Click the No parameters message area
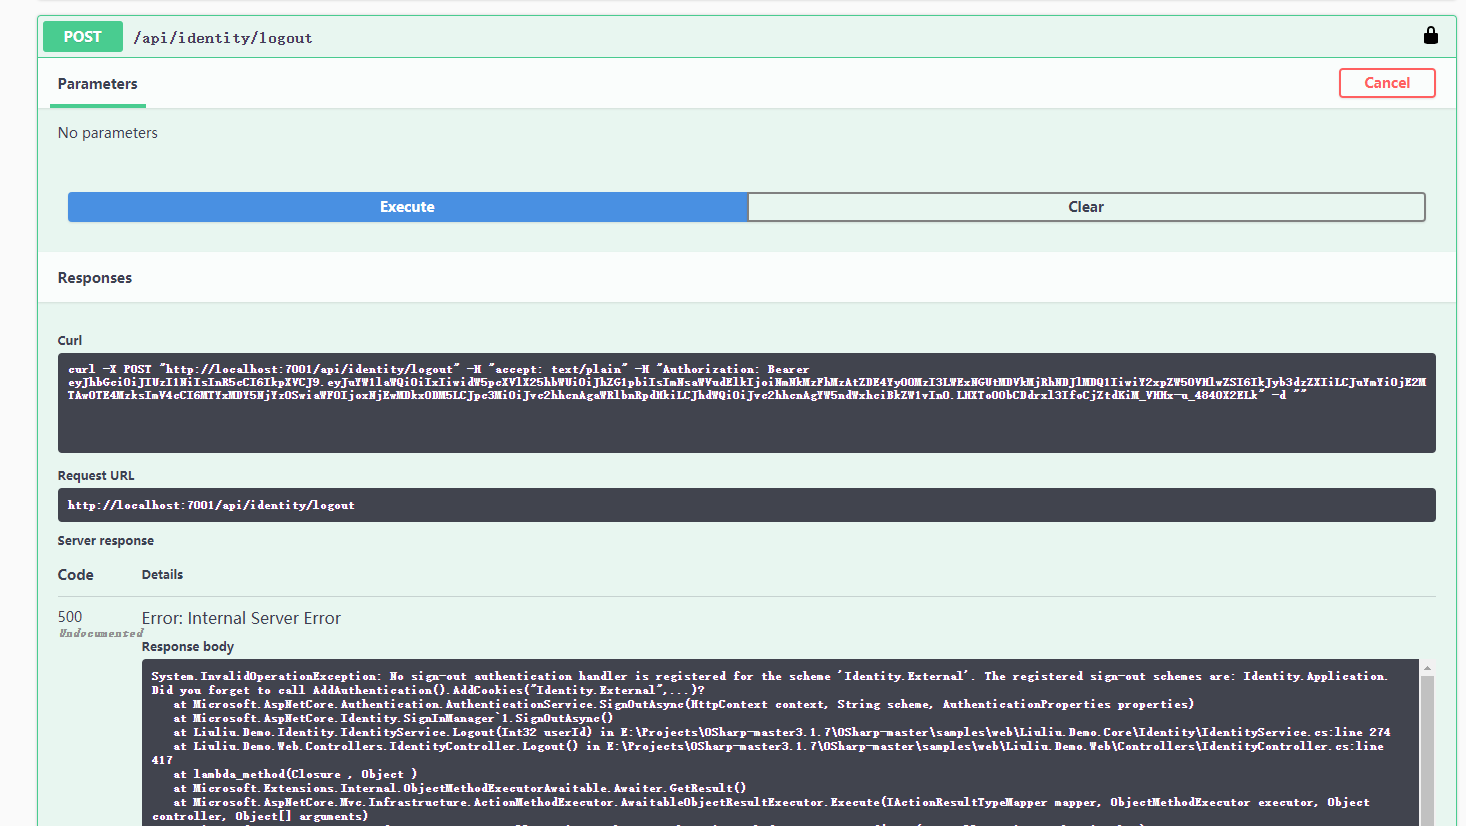Viewport: 1466px width, 826px height. coord(107,132)
